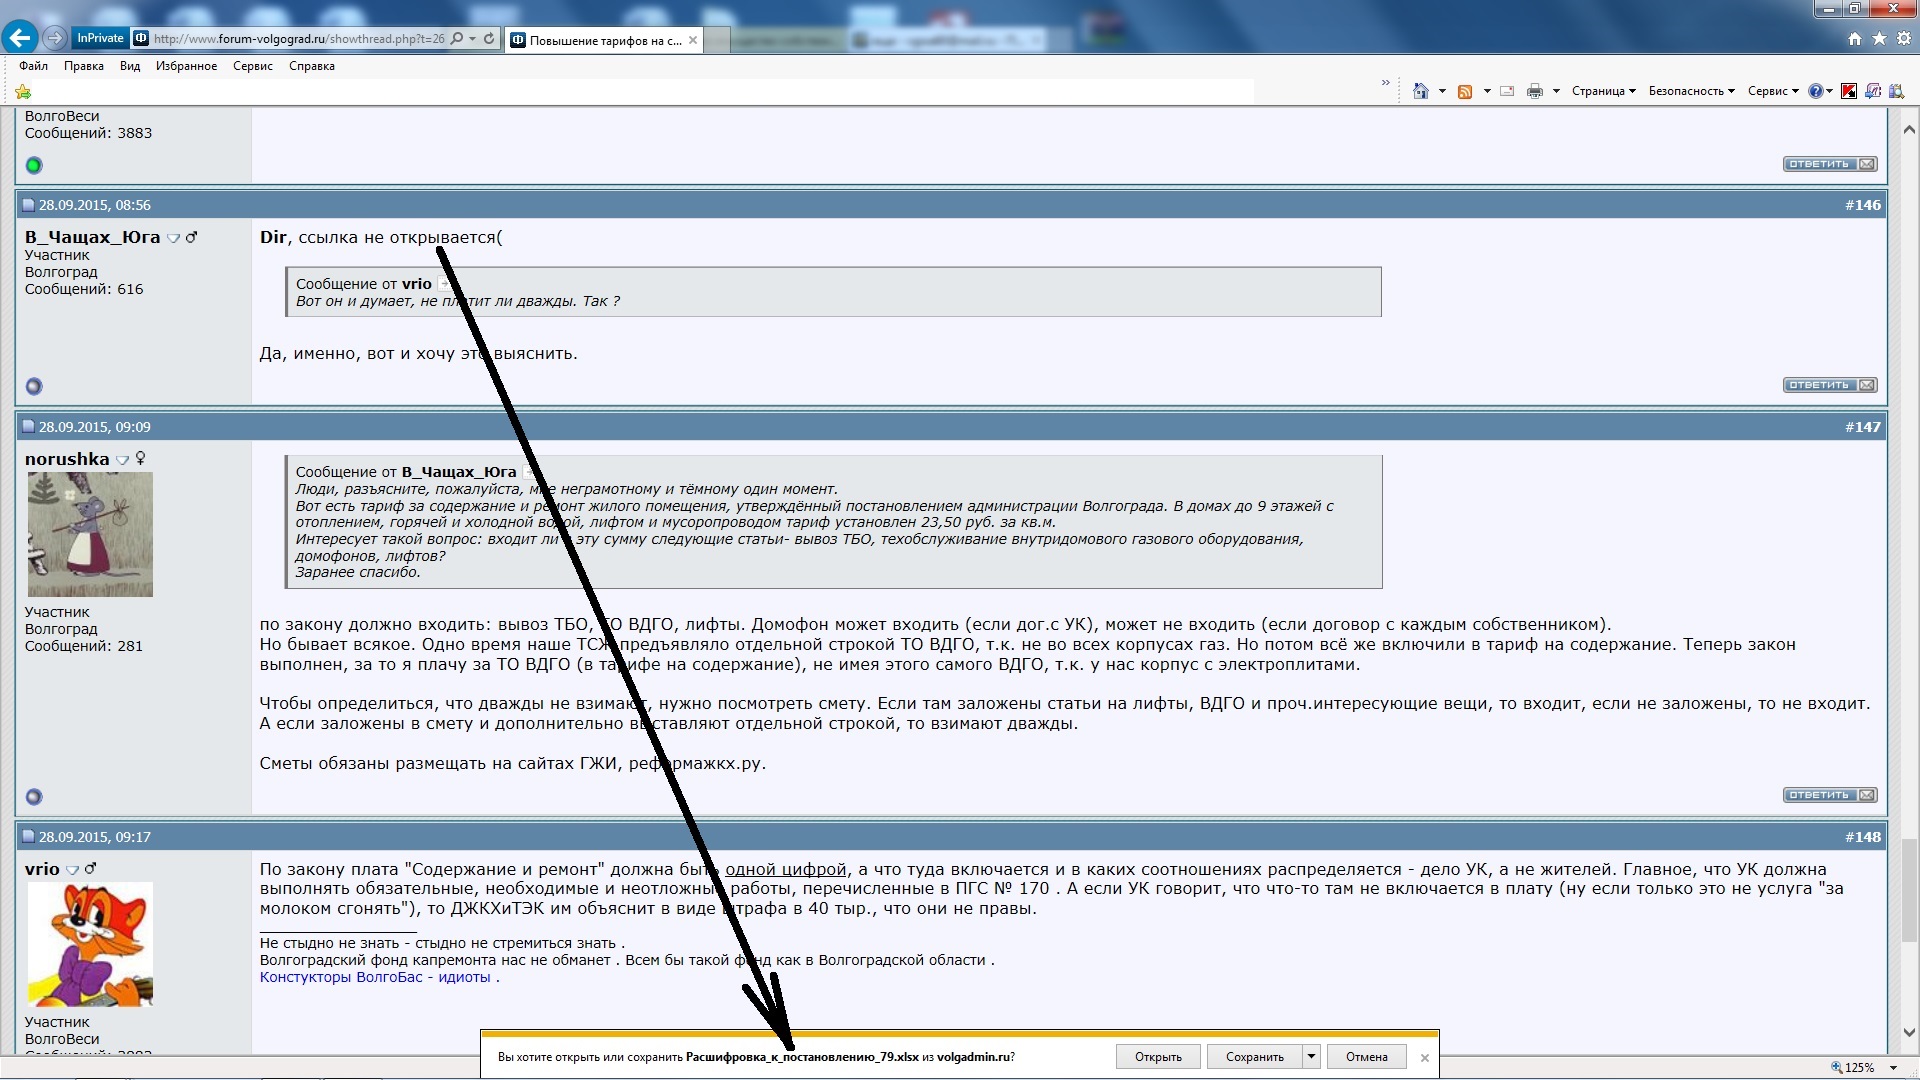Click Отмена in the download bar
This screenshot has width=1920, height=1080.
click(1366, 1057)
